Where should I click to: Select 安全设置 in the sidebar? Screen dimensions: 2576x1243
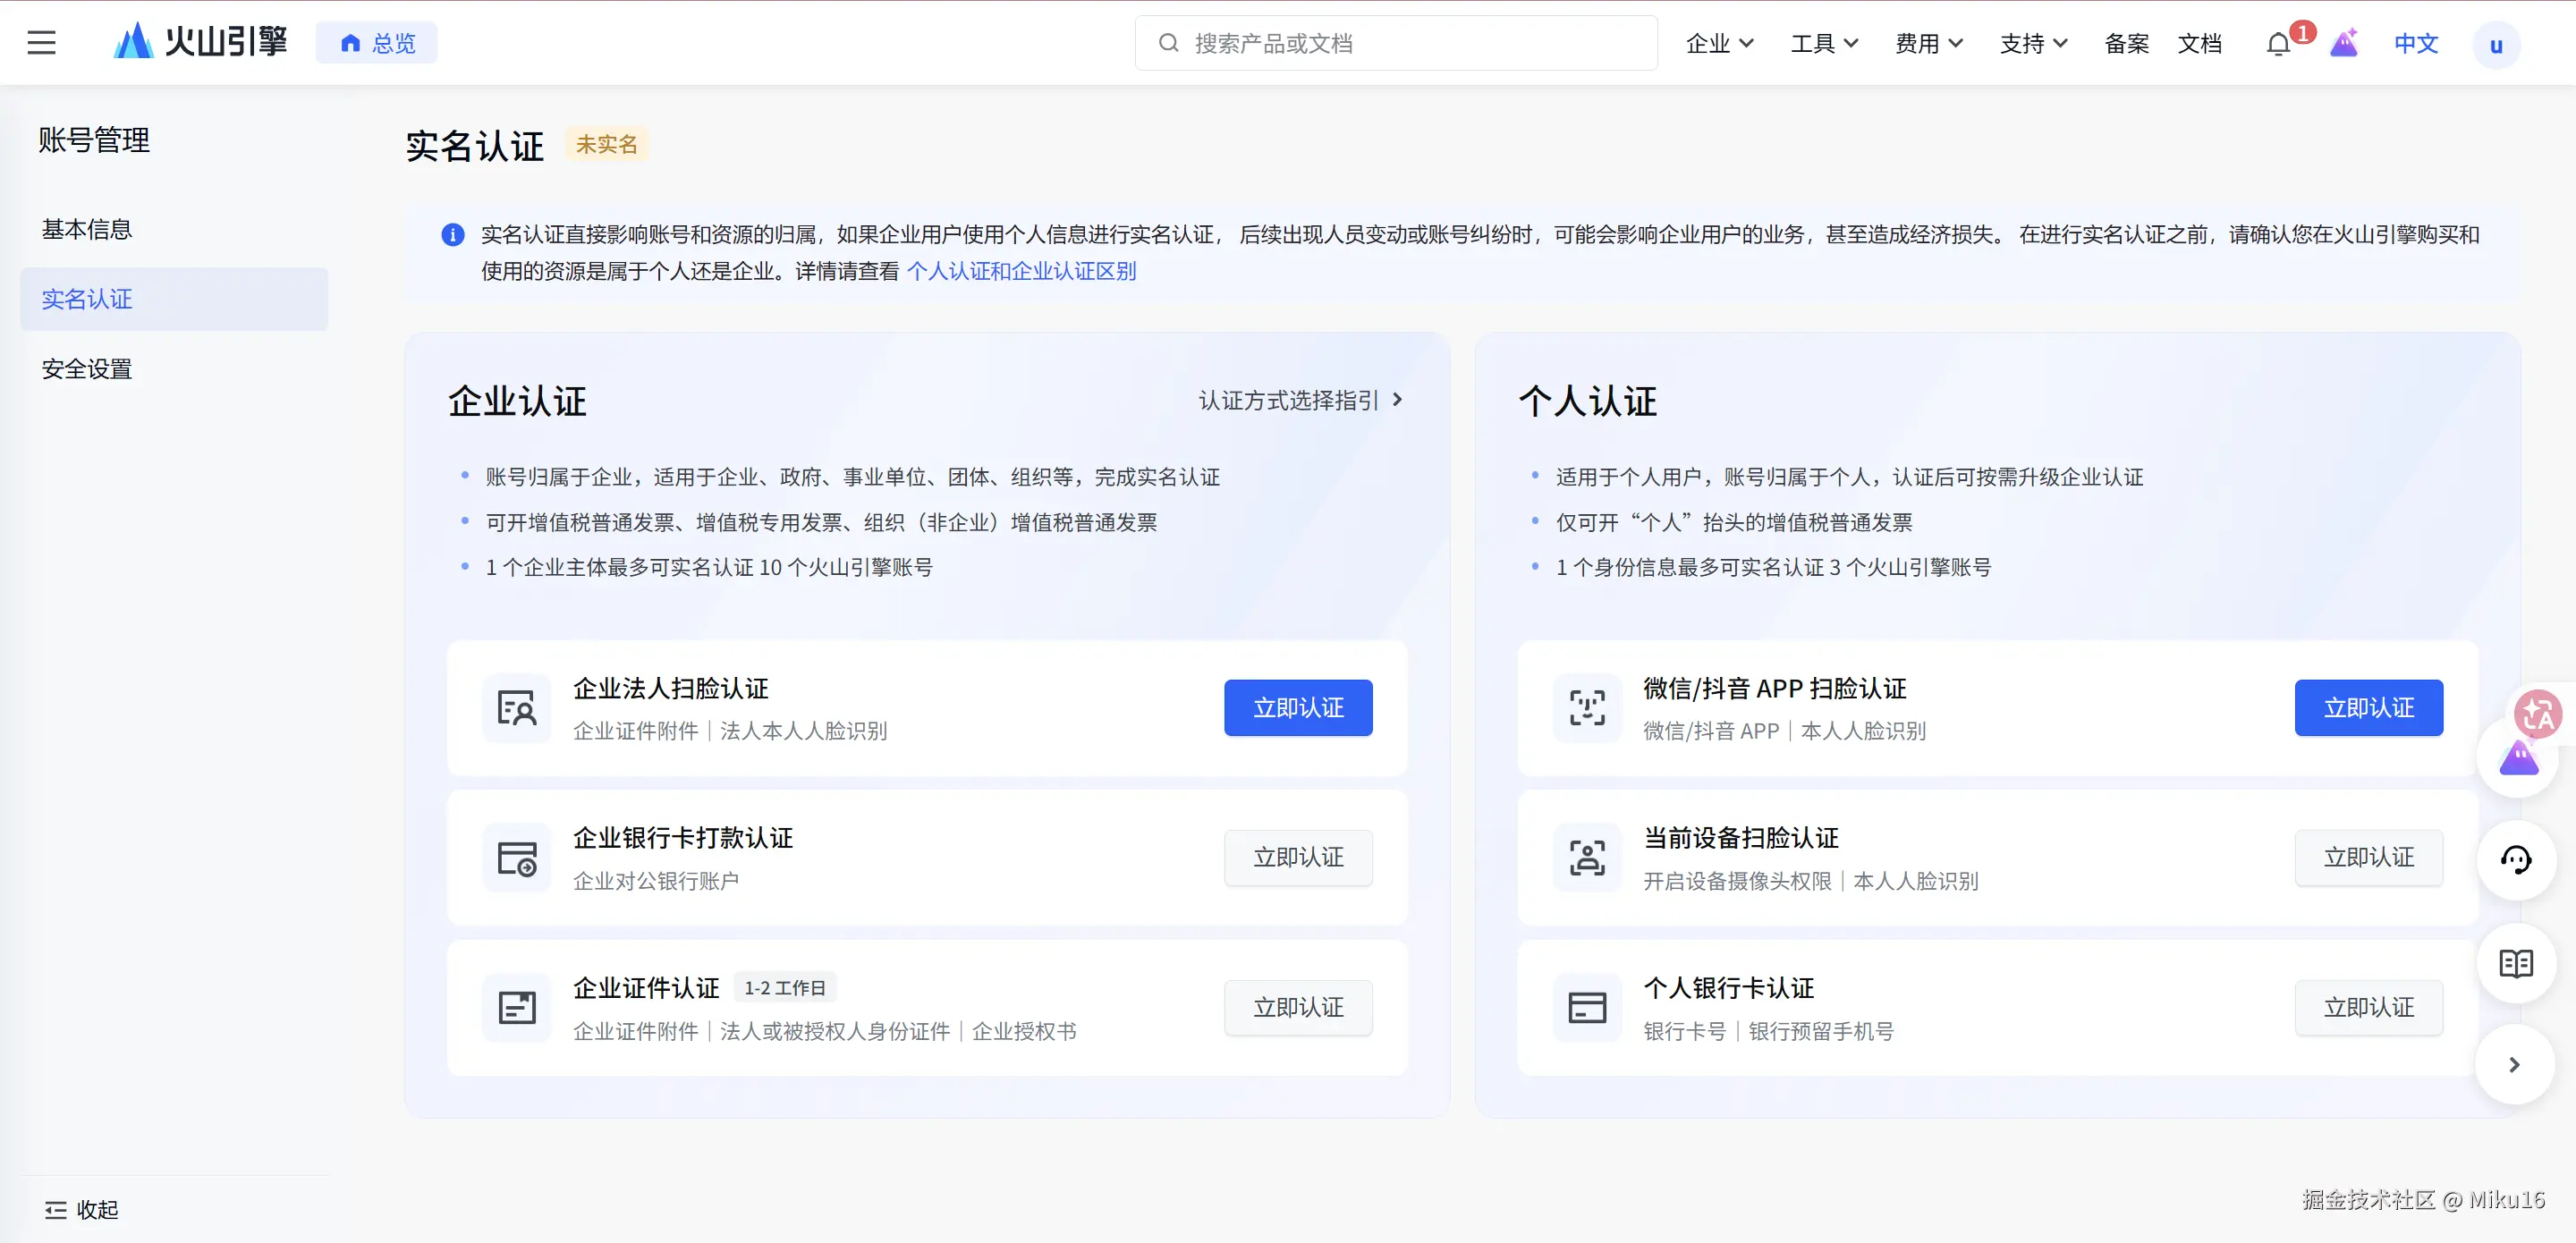87,369
